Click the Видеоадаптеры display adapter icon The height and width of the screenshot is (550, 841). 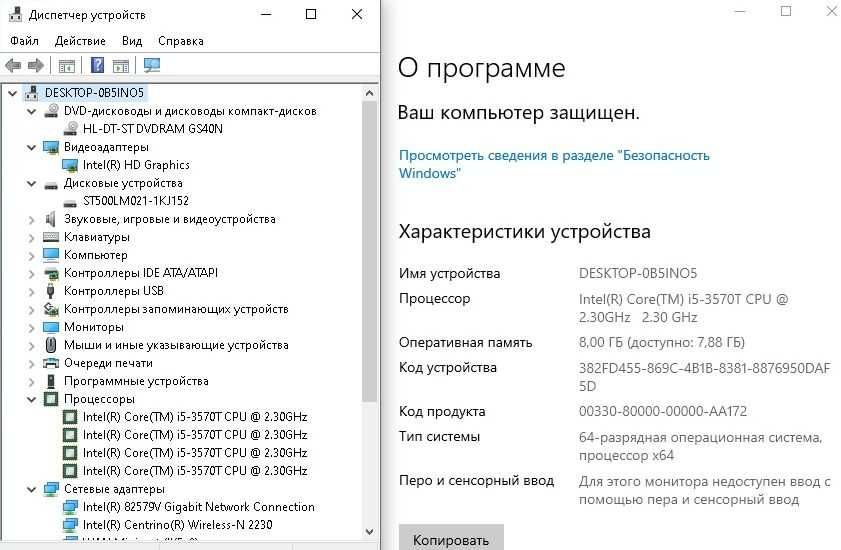51,147
